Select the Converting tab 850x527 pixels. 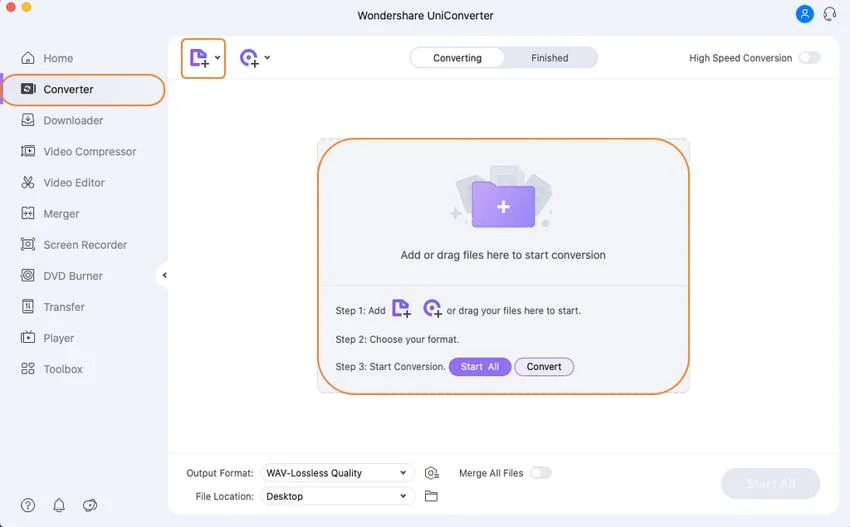[457, 58]
